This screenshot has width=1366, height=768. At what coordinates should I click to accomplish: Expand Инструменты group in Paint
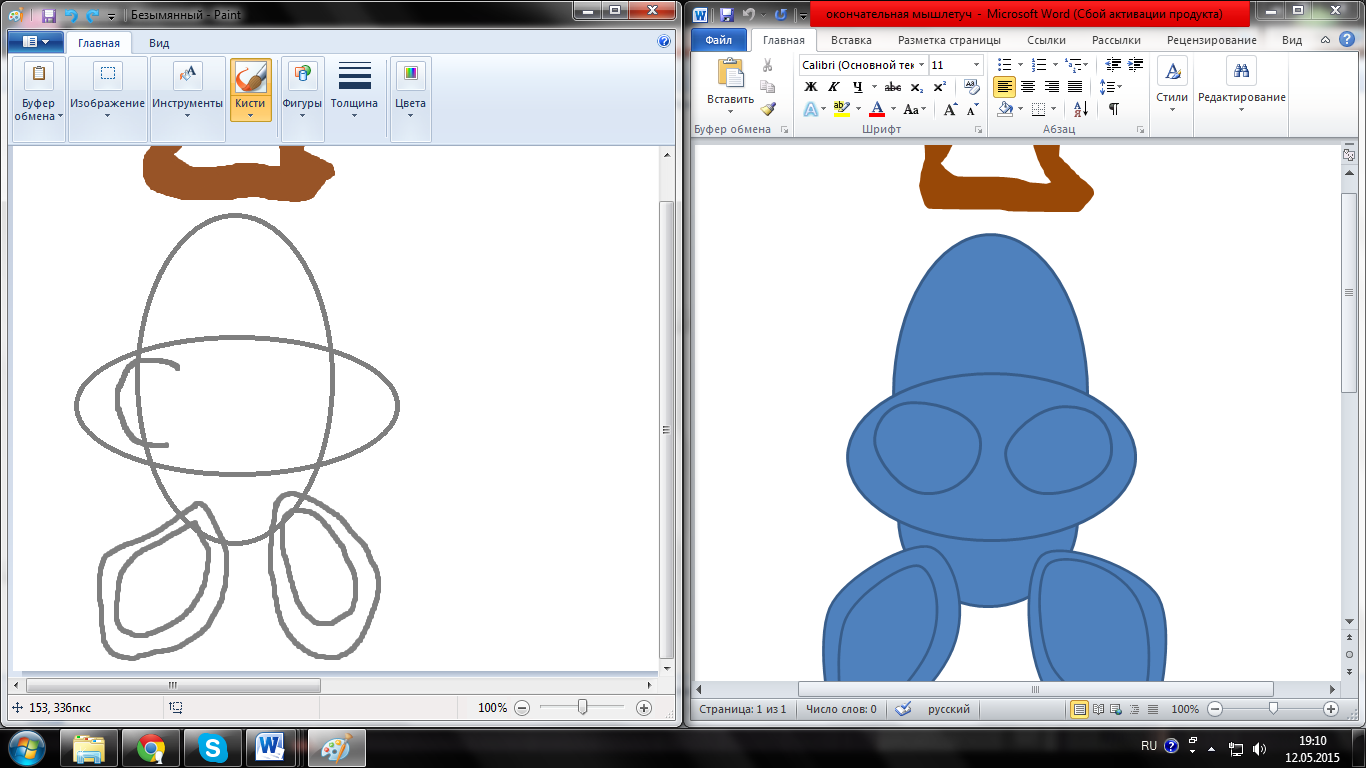[x=188, y=98]
